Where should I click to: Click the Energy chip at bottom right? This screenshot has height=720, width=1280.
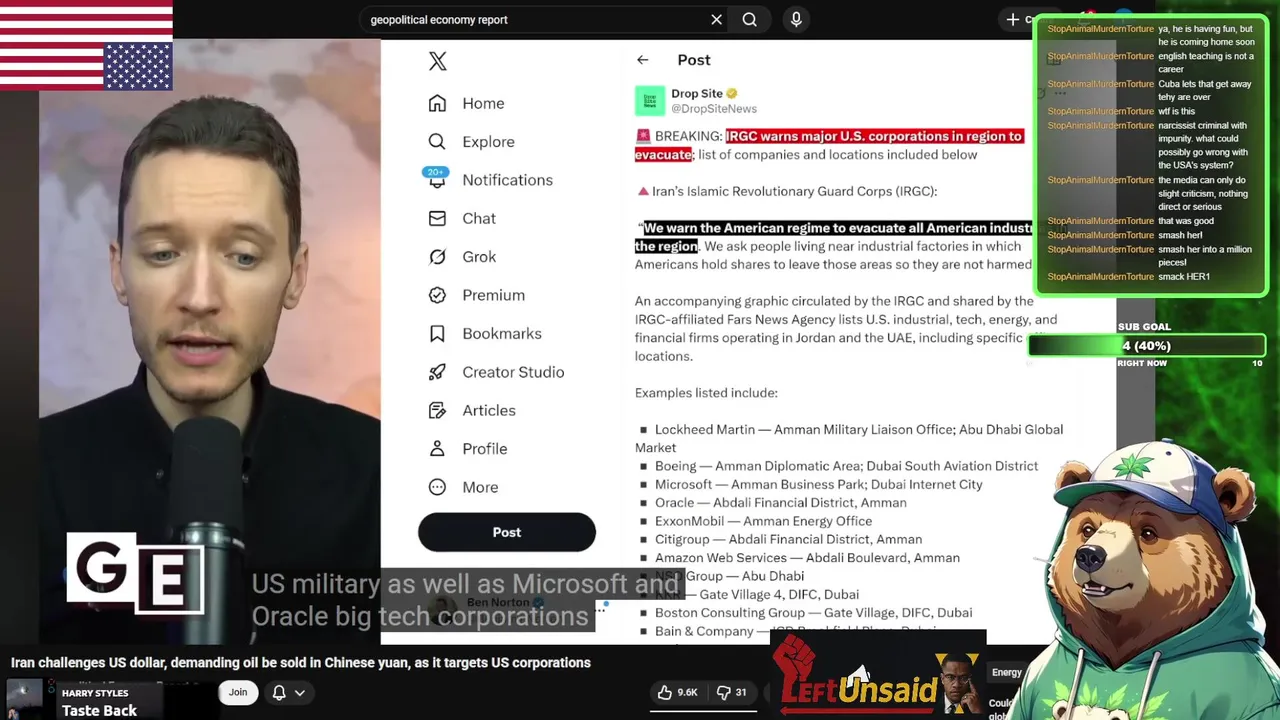point(1007,672)
